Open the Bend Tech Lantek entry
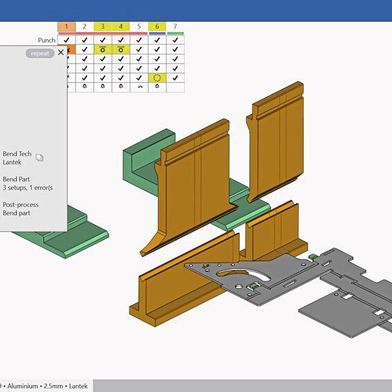The image size is (392, 392). click(17, 158)
